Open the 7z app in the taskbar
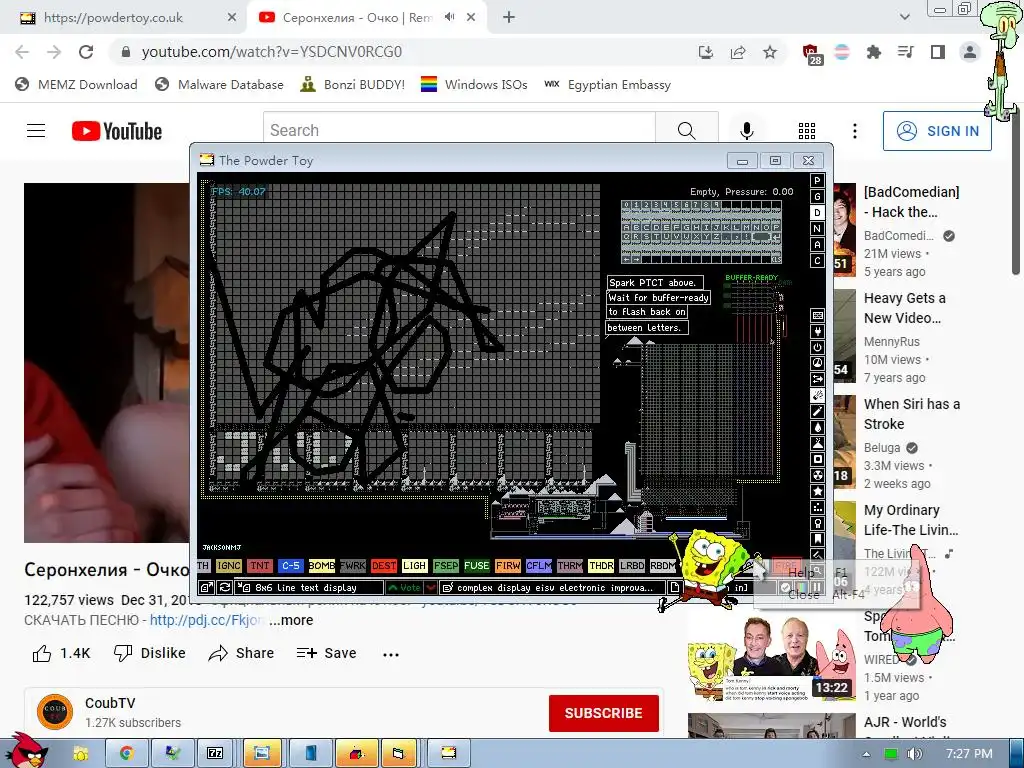The image size is (1024, 768). click(x=215, y=753)
